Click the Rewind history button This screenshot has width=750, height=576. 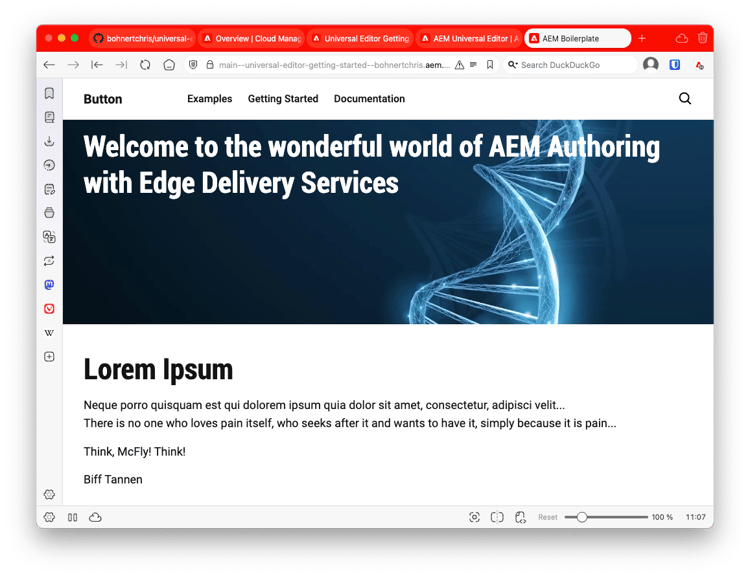point(97,65)
